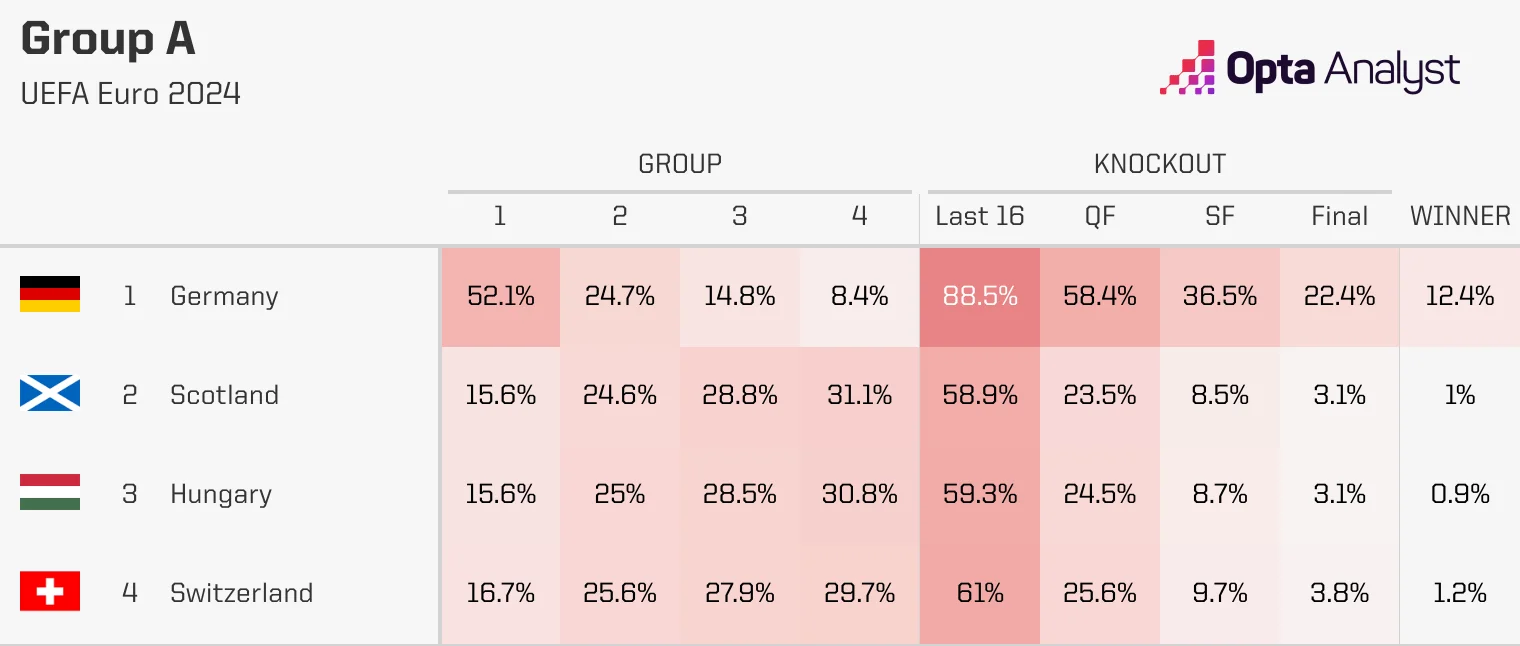Click the KNOCKOUT section heading

click(1159, 163)
